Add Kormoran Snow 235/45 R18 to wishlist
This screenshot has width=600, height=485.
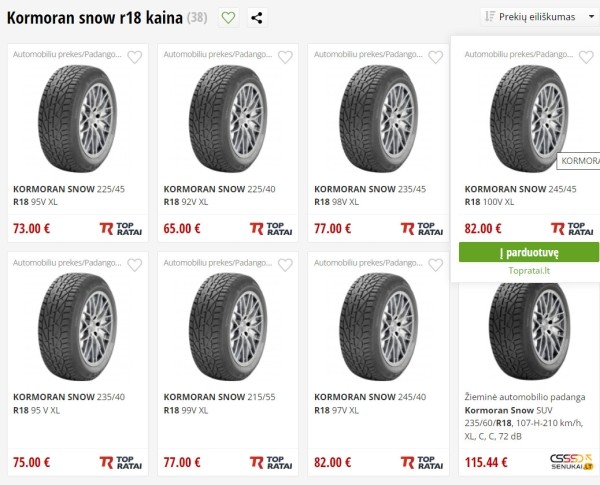tap(435, 57)
